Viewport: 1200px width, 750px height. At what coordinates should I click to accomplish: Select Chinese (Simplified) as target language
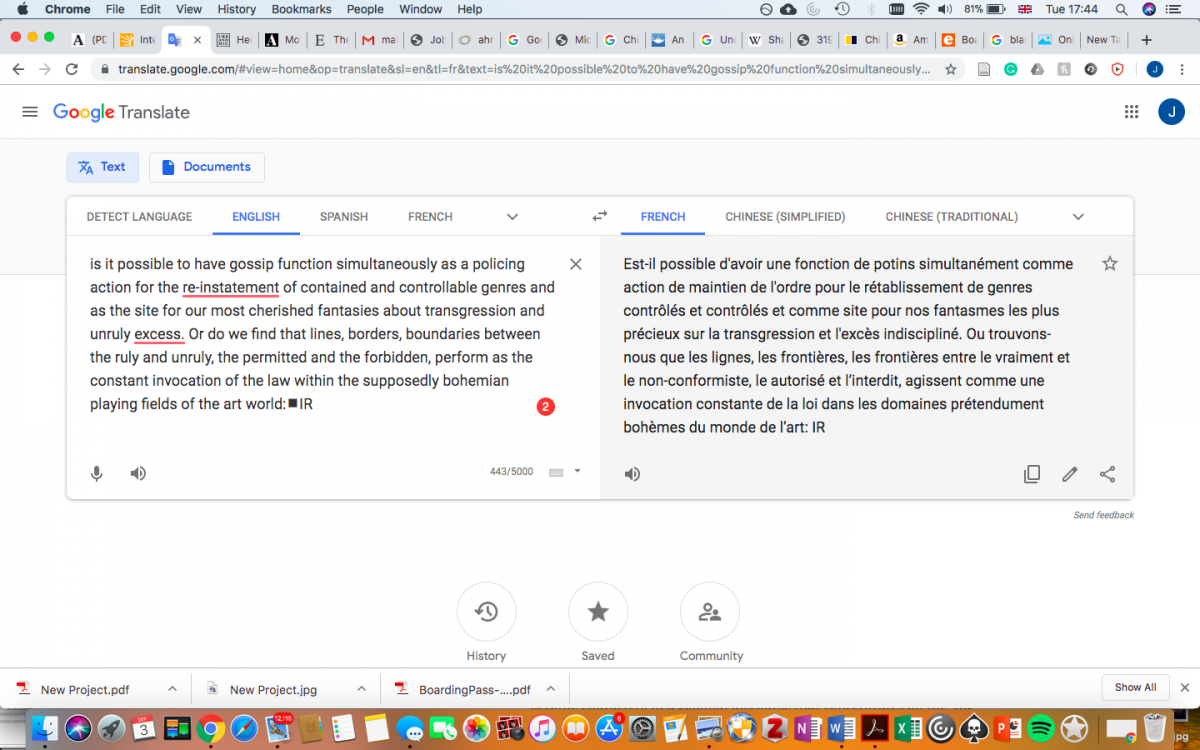pyautogui.click(x=785, y=216)
